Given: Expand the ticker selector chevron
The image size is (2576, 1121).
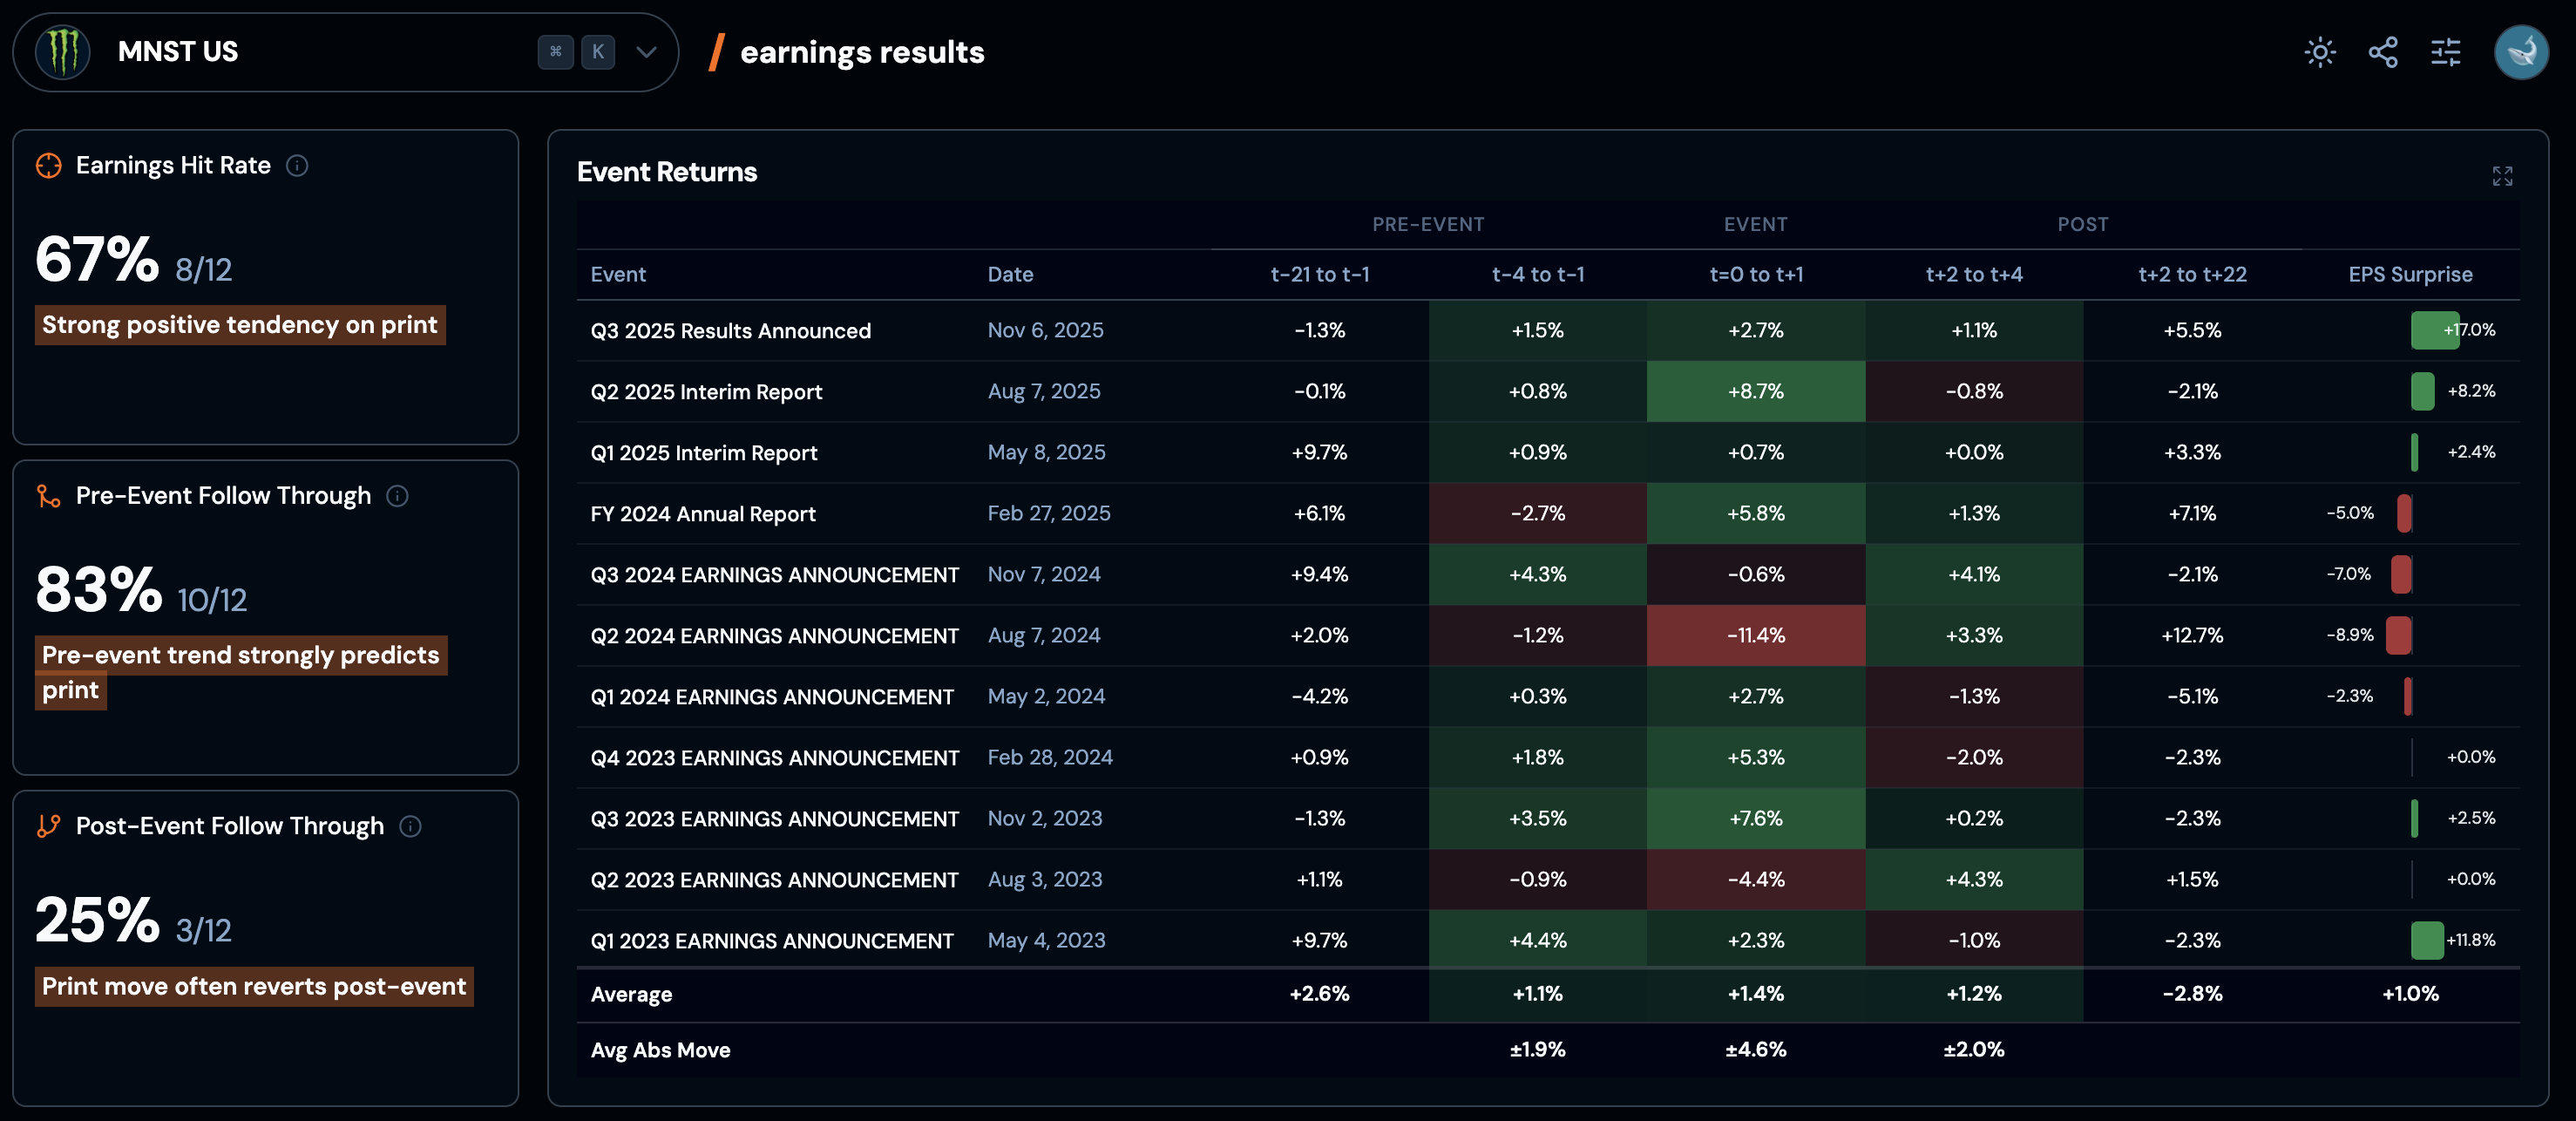Looking at the screenshot, I should coord(646,52).
